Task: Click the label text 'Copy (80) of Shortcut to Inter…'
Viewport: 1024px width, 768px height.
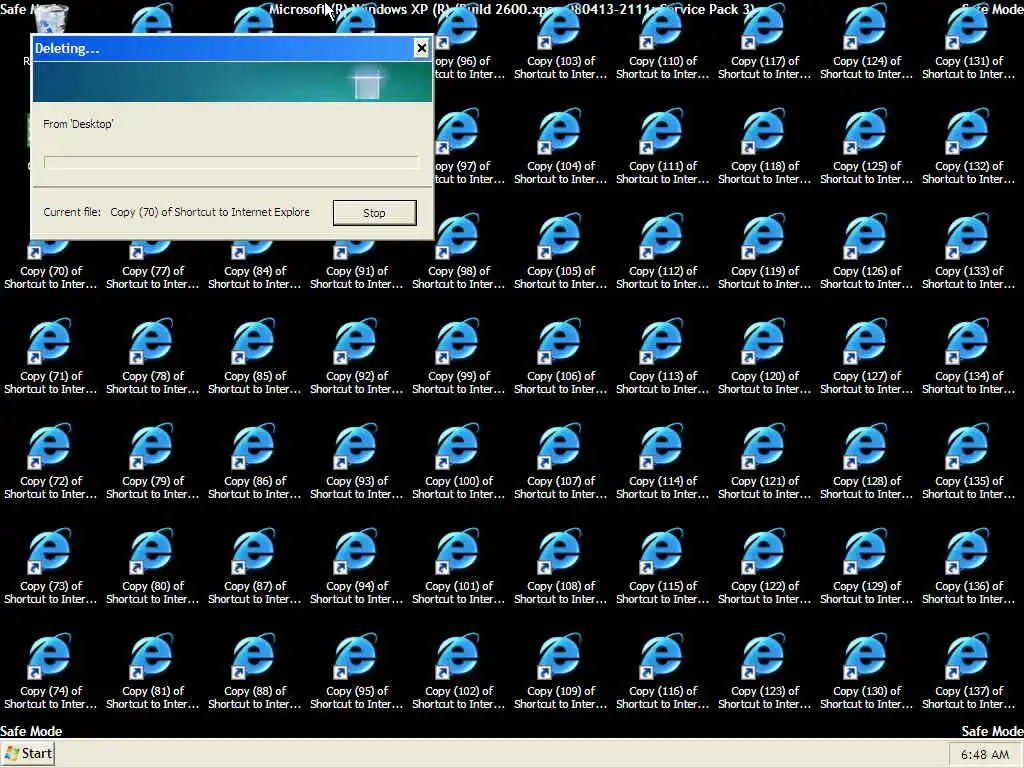Action: (152, 593)
